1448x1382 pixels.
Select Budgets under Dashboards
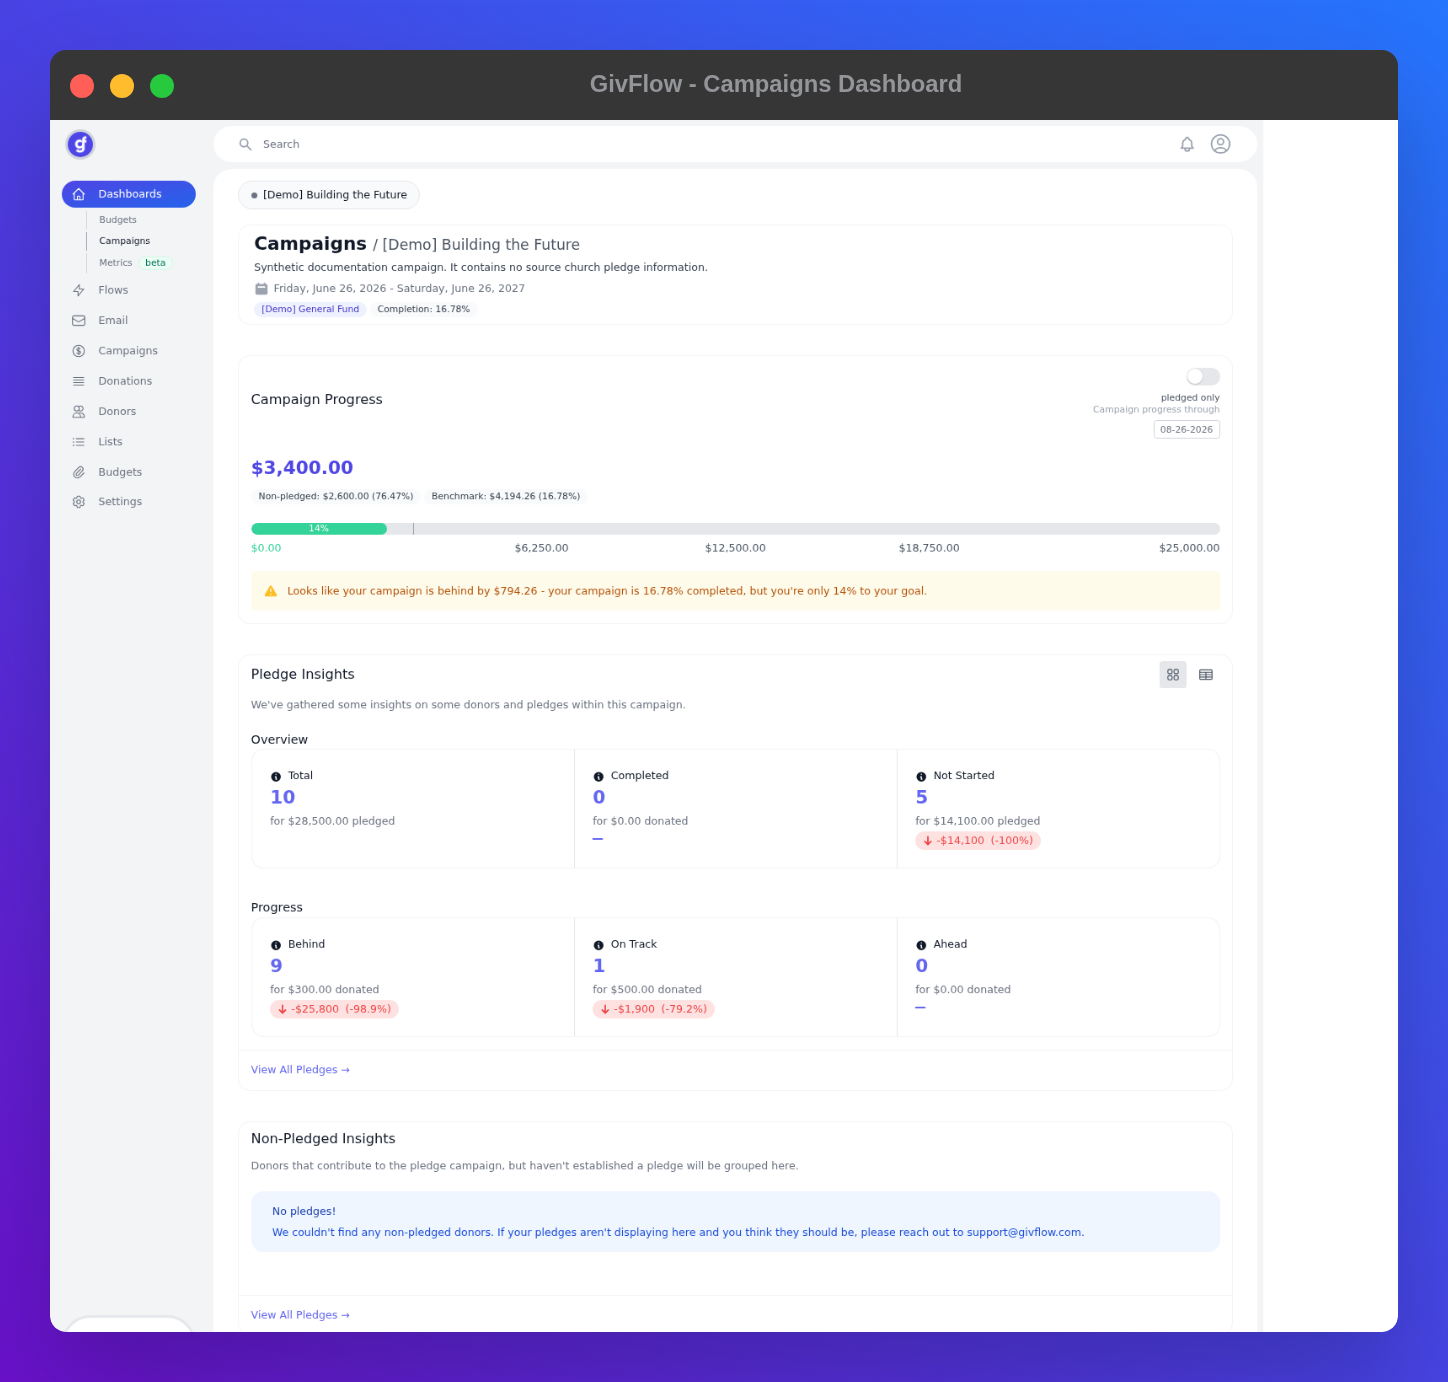tap(118, 220)
